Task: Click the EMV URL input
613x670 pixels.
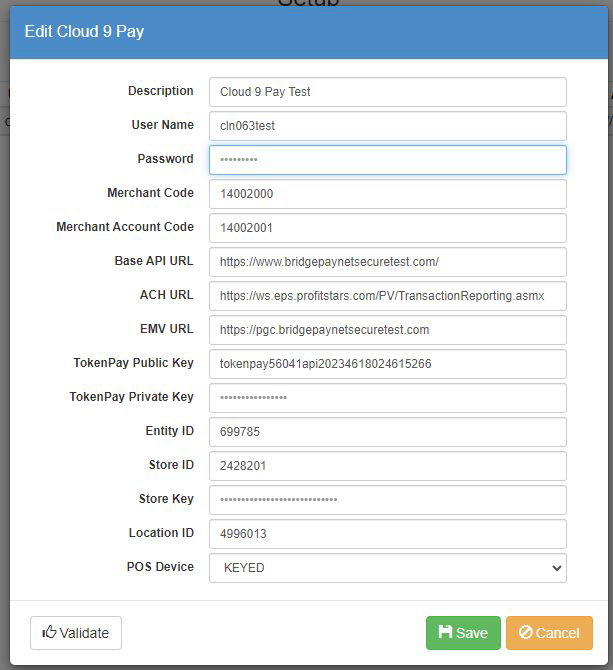Action: coord(387,330)
